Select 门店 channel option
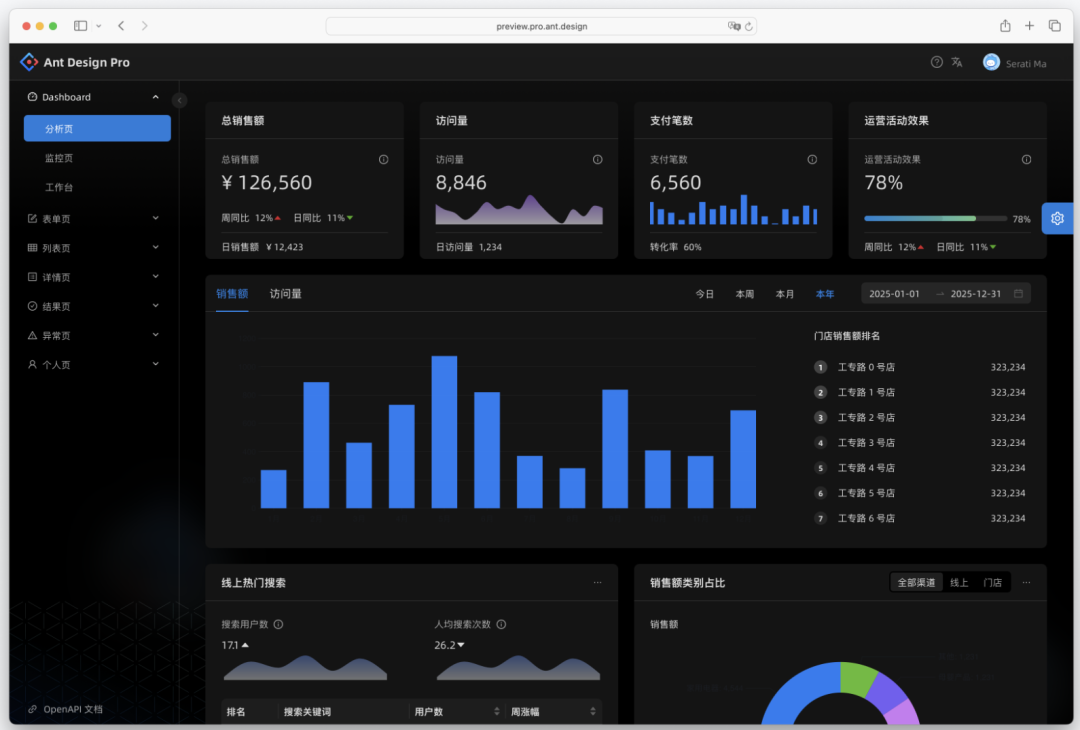This screenshot has height=730, width=1080. pyautogui.click(x=993, y=583)
